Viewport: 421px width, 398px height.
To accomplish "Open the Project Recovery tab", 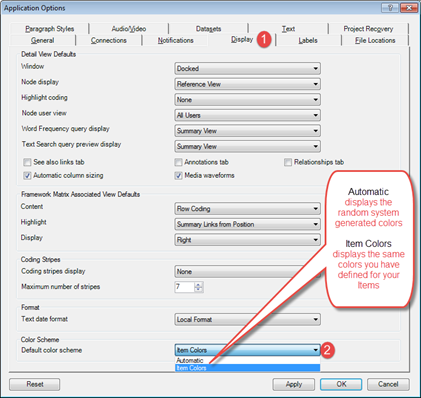I will 368,29.
